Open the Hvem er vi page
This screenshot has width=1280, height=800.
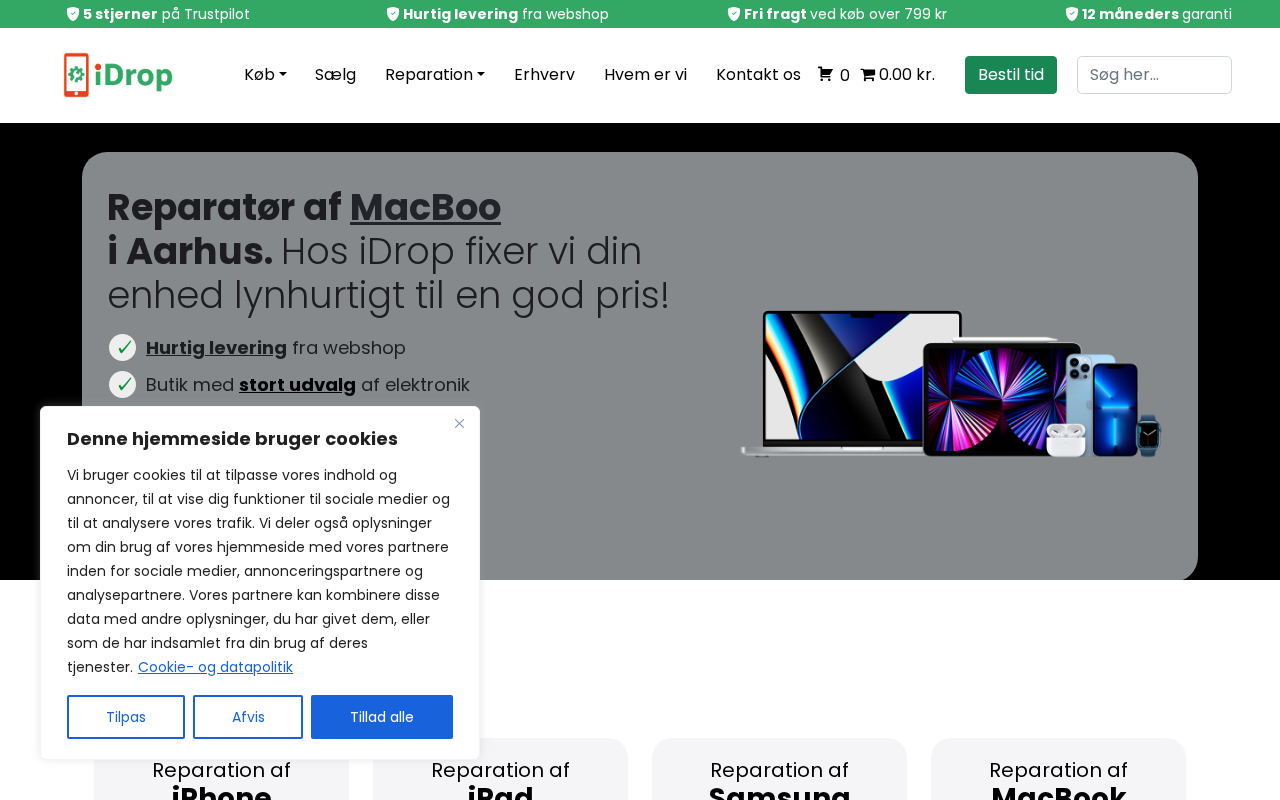[645, 75]
